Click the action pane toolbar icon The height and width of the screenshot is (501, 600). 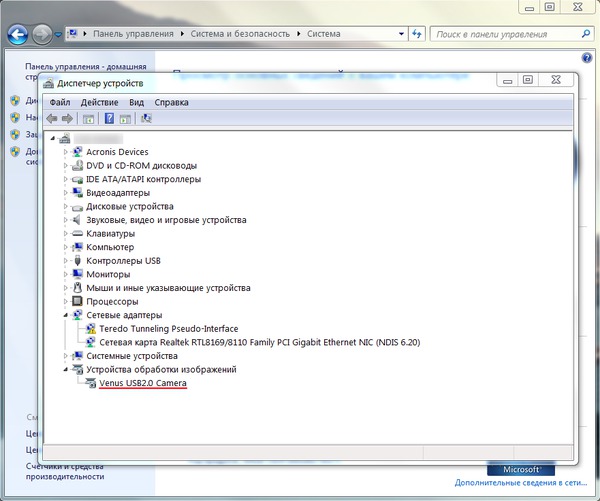coord(125,119)
